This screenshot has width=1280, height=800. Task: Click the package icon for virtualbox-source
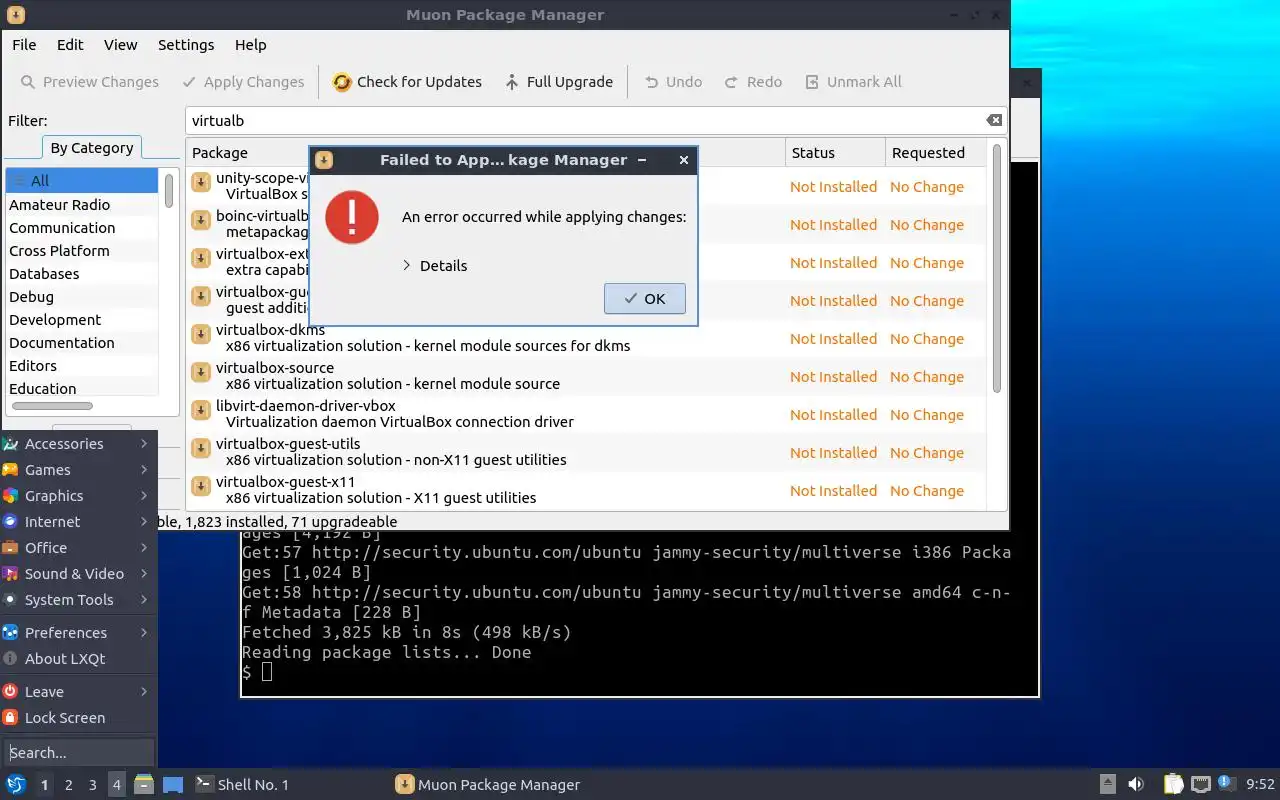(200, 372)
